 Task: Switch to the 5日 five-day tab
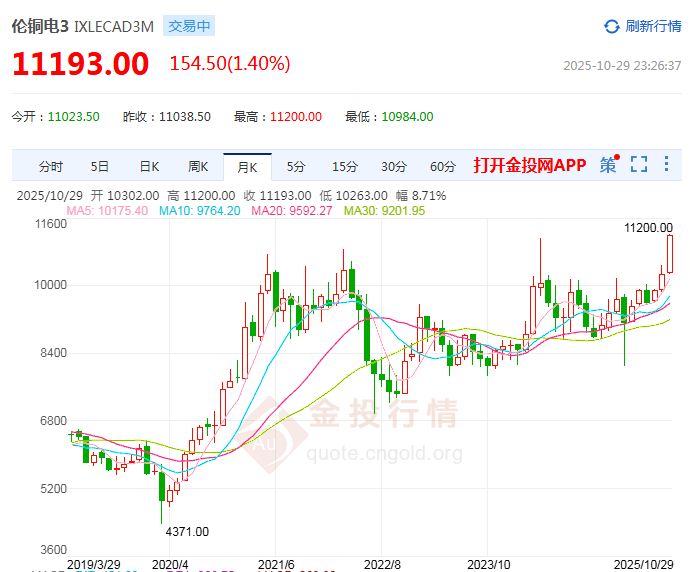pyautogui.click(x=100, y=166)
